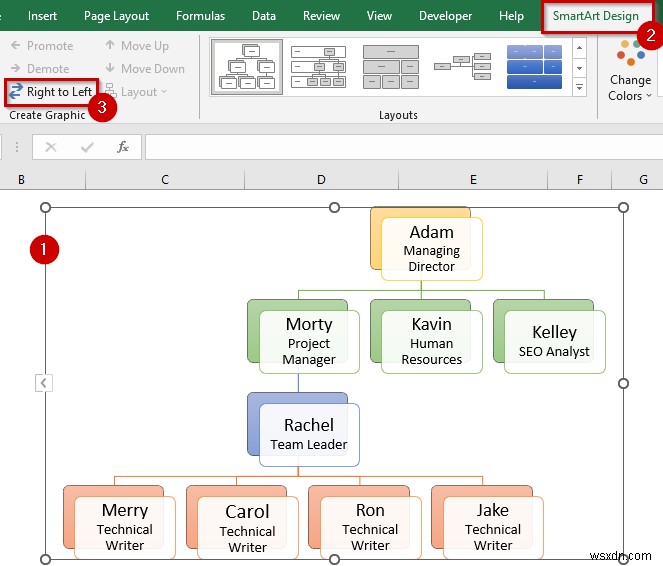663x566 pixels.
Task: Choose the Organization Chart layout thumbnail
Action: [x=247, y=67]
